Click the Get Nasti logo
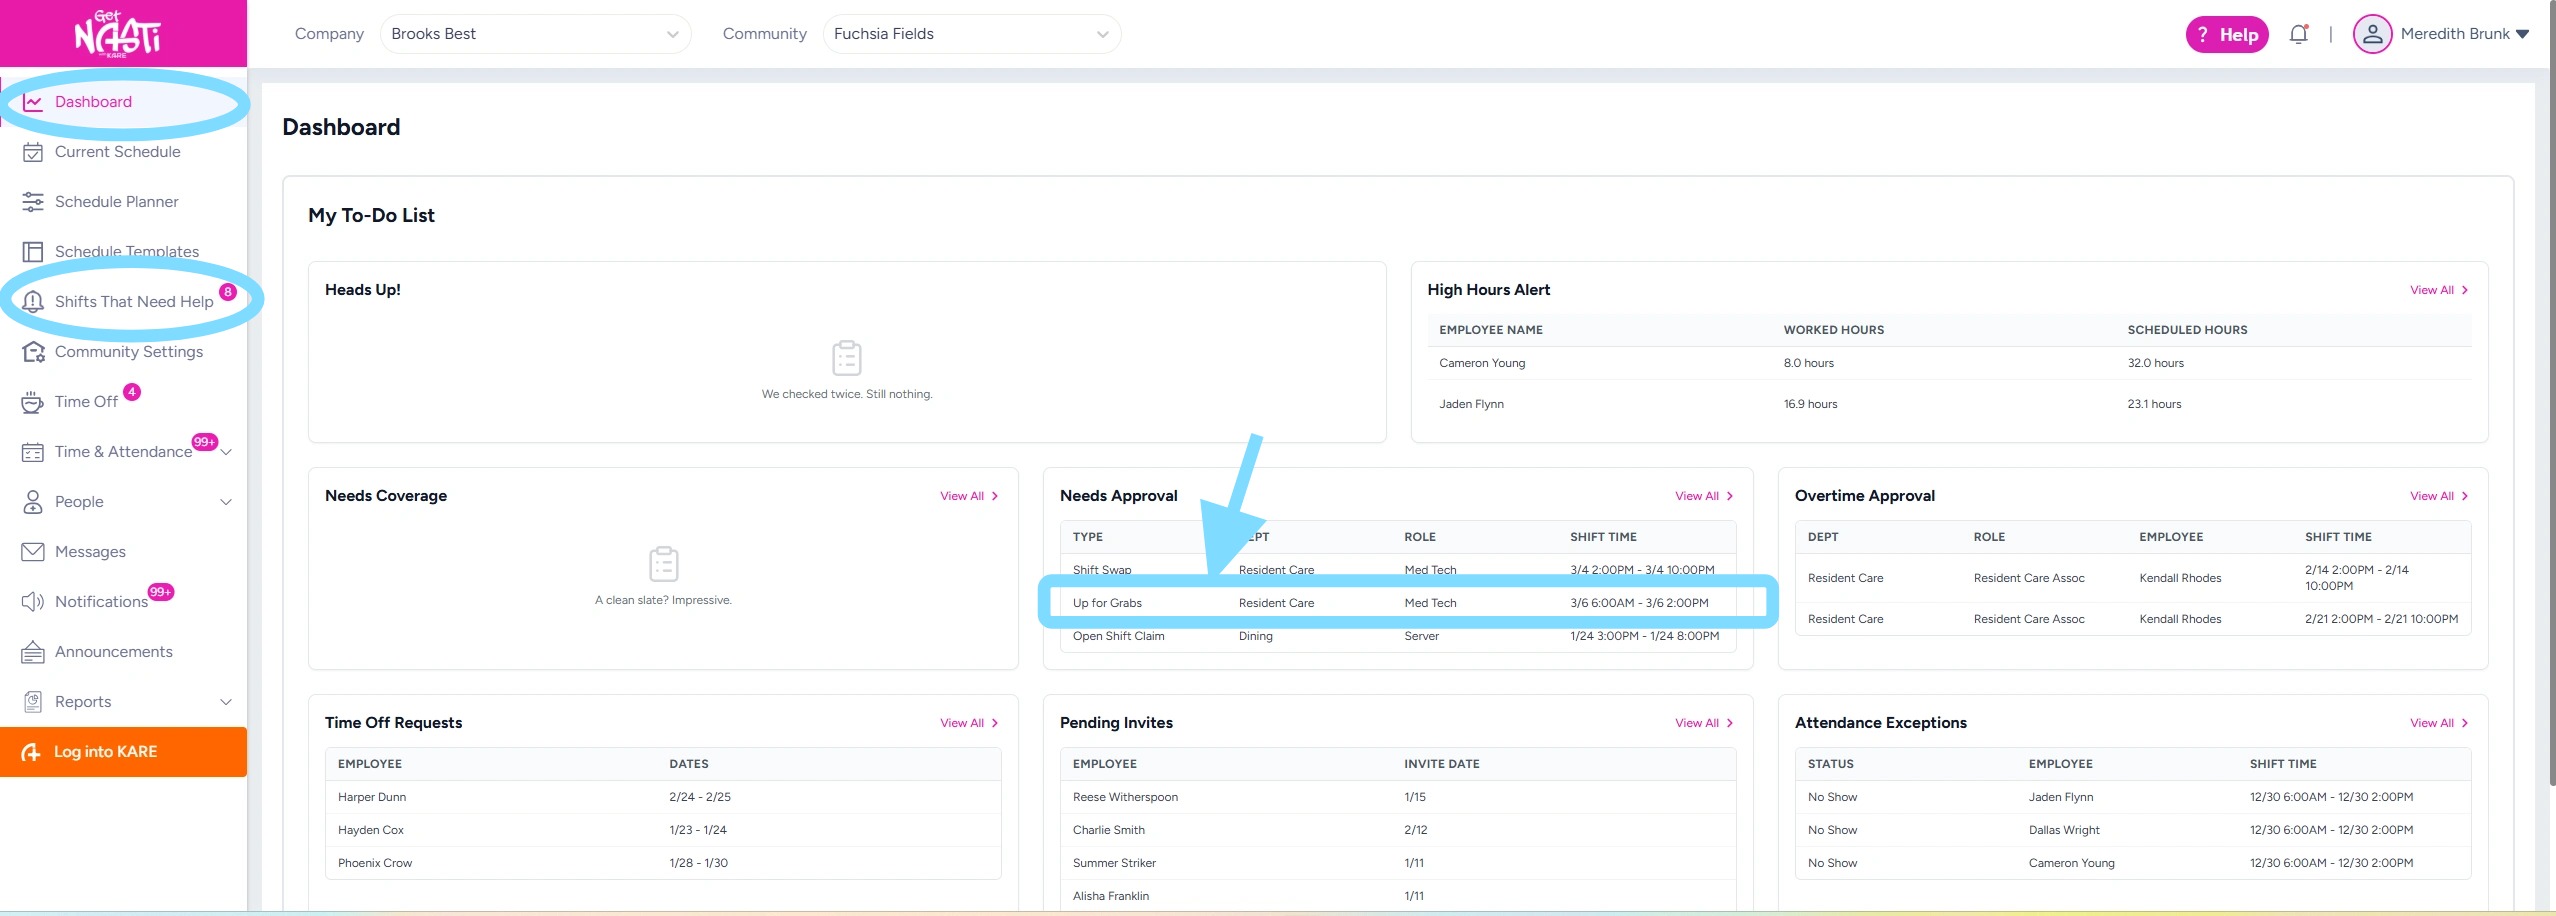Image resolution: width=2556 pixels, height=916 pixels. (x=118, y=34)
